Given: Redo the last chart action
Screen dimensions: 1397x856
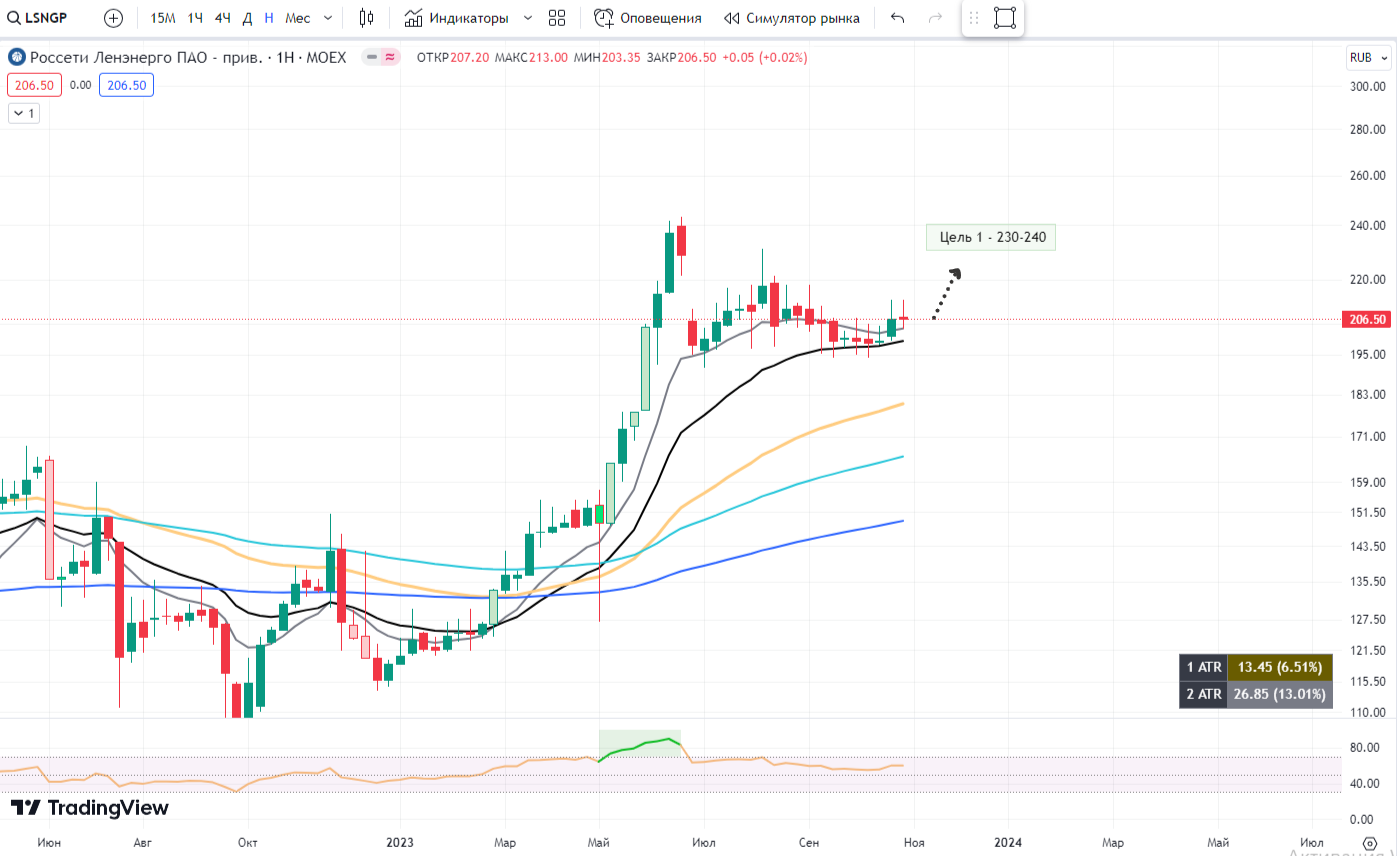Looking at the screenshot, I should 935,18.
